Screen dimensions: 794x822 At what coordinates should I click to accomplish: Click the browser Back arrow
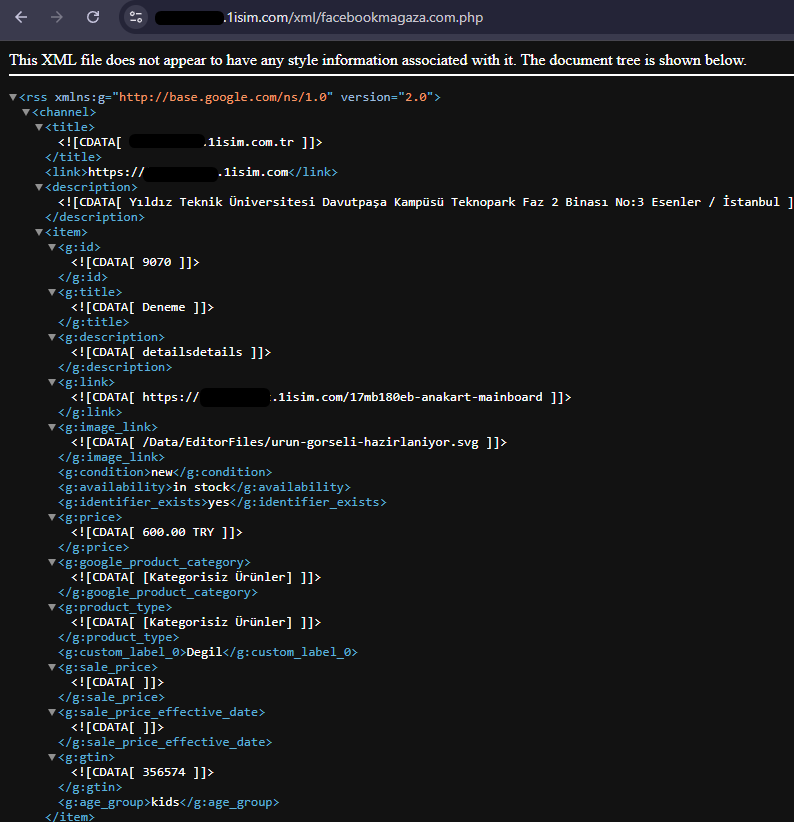21,17
